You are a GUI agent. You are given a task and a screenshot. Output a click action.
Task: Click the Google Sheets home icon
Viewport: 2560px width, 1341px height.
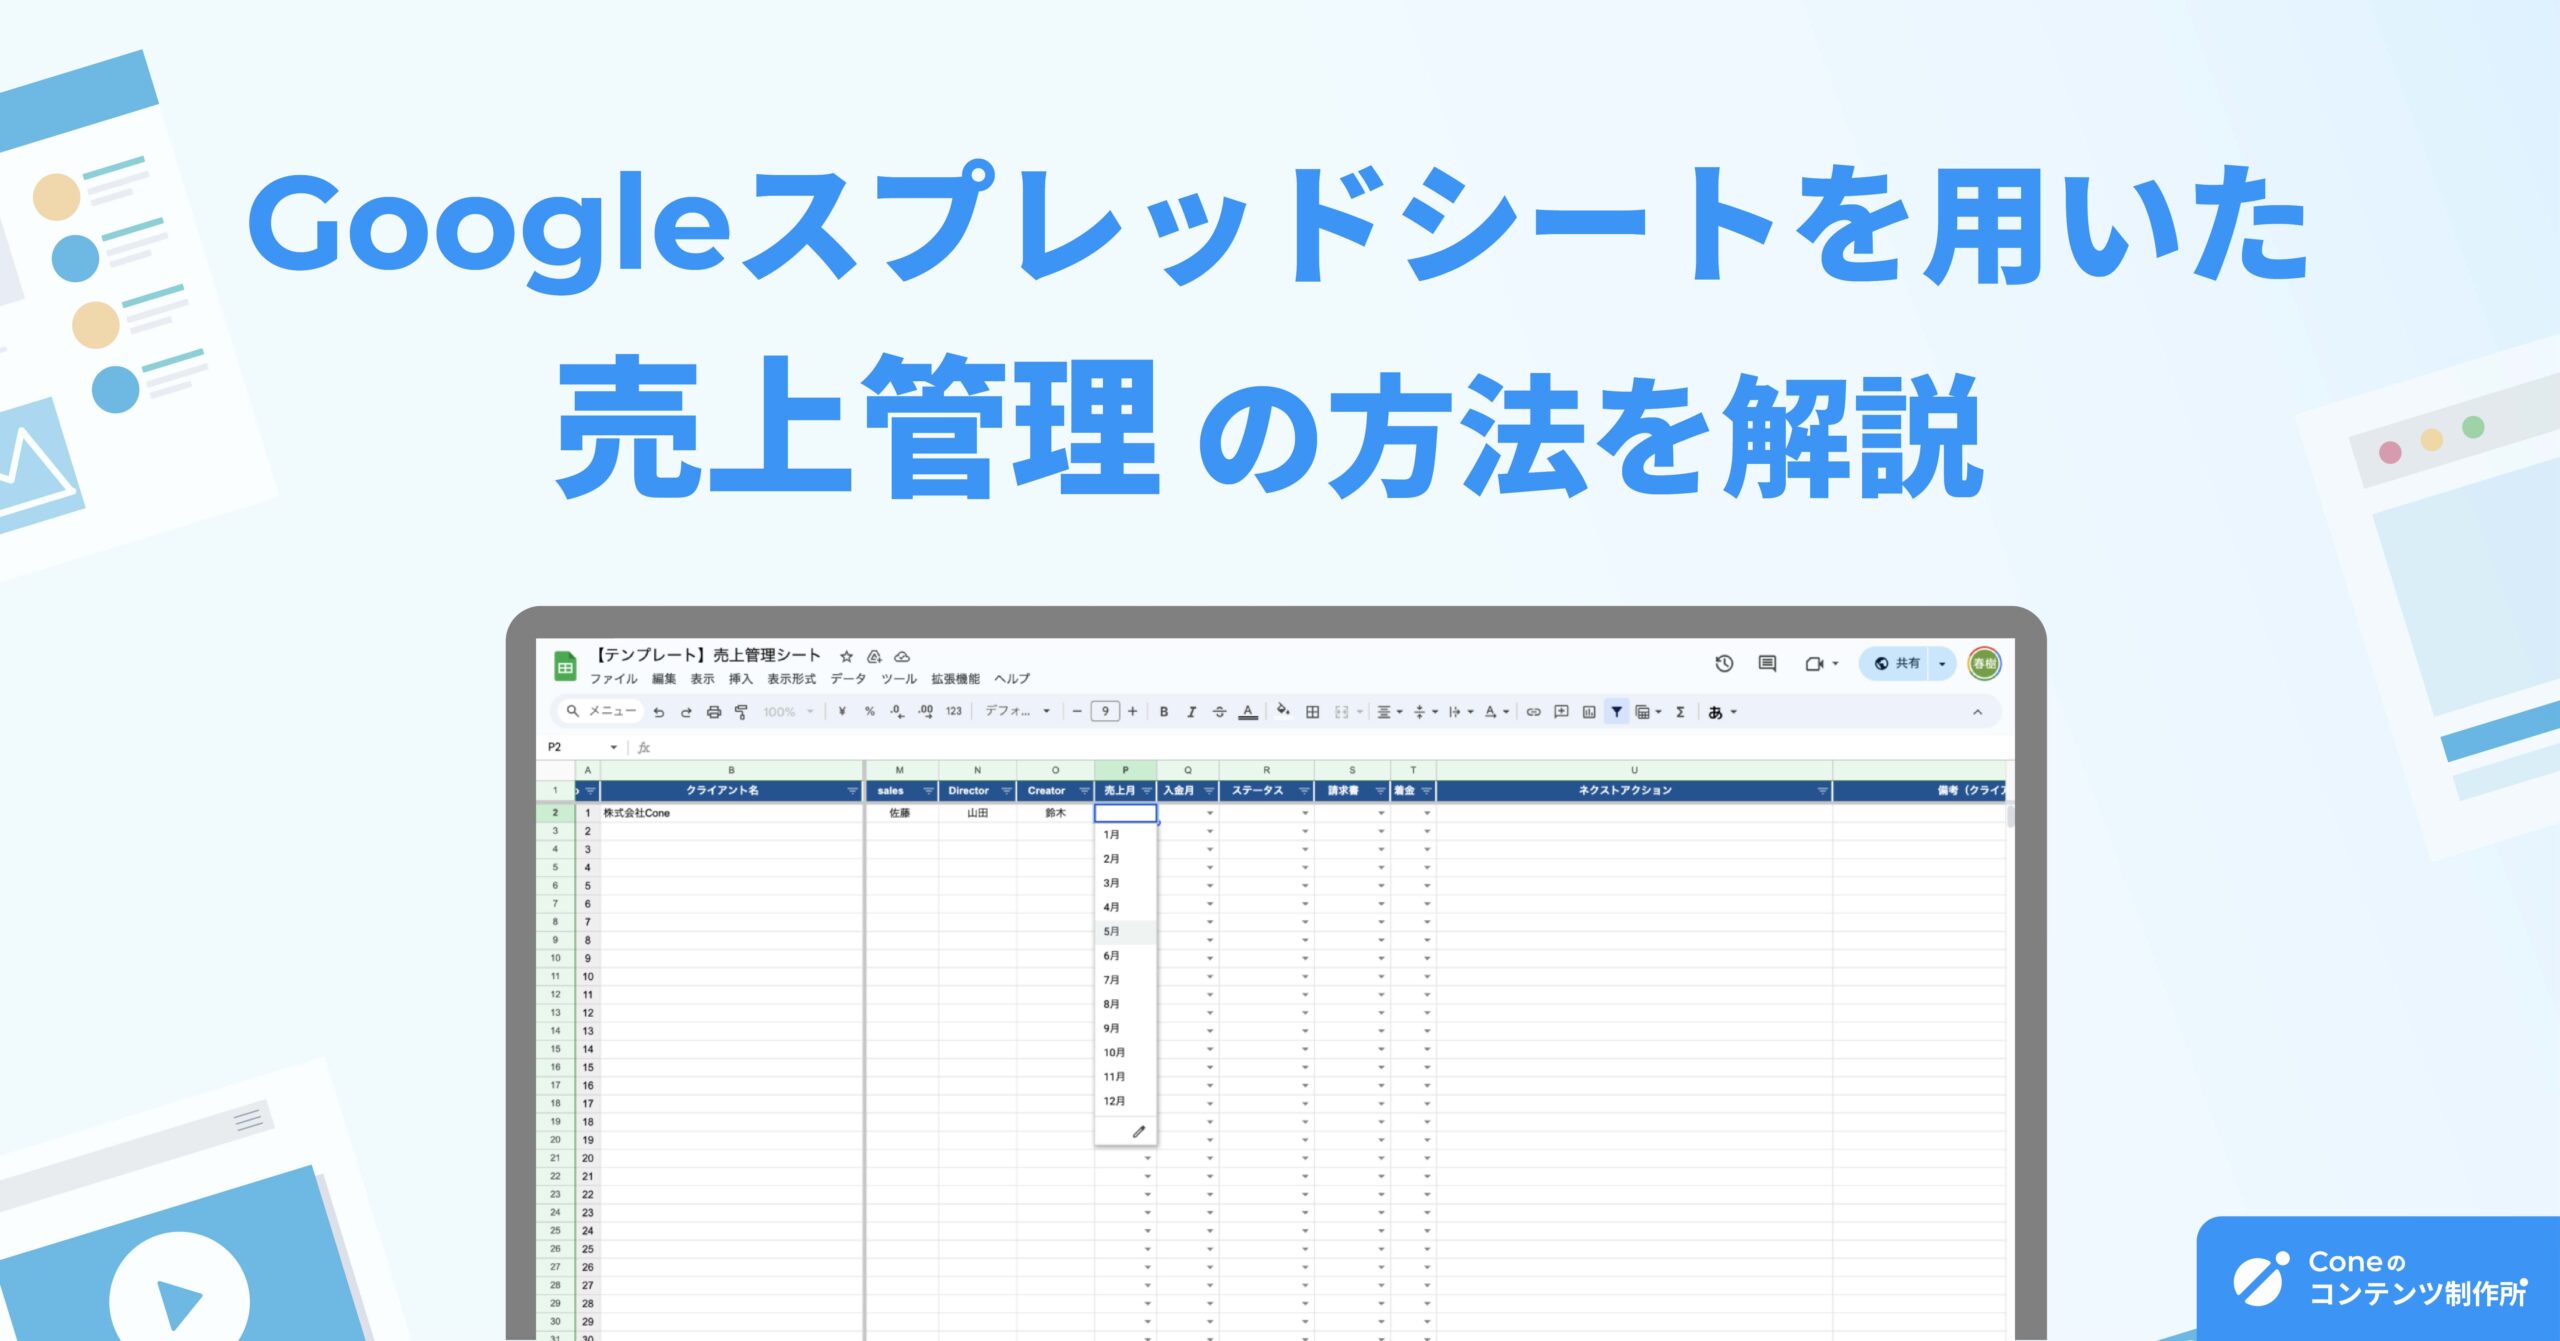[x=565, y=666]
